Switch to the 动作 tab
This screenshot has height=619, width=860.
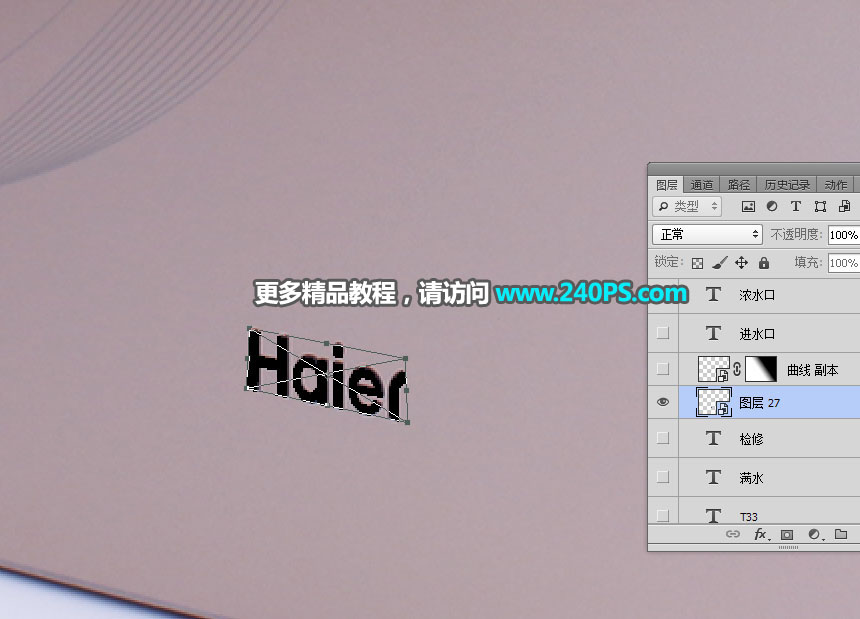pyautogui.click(x=835, y=185)
